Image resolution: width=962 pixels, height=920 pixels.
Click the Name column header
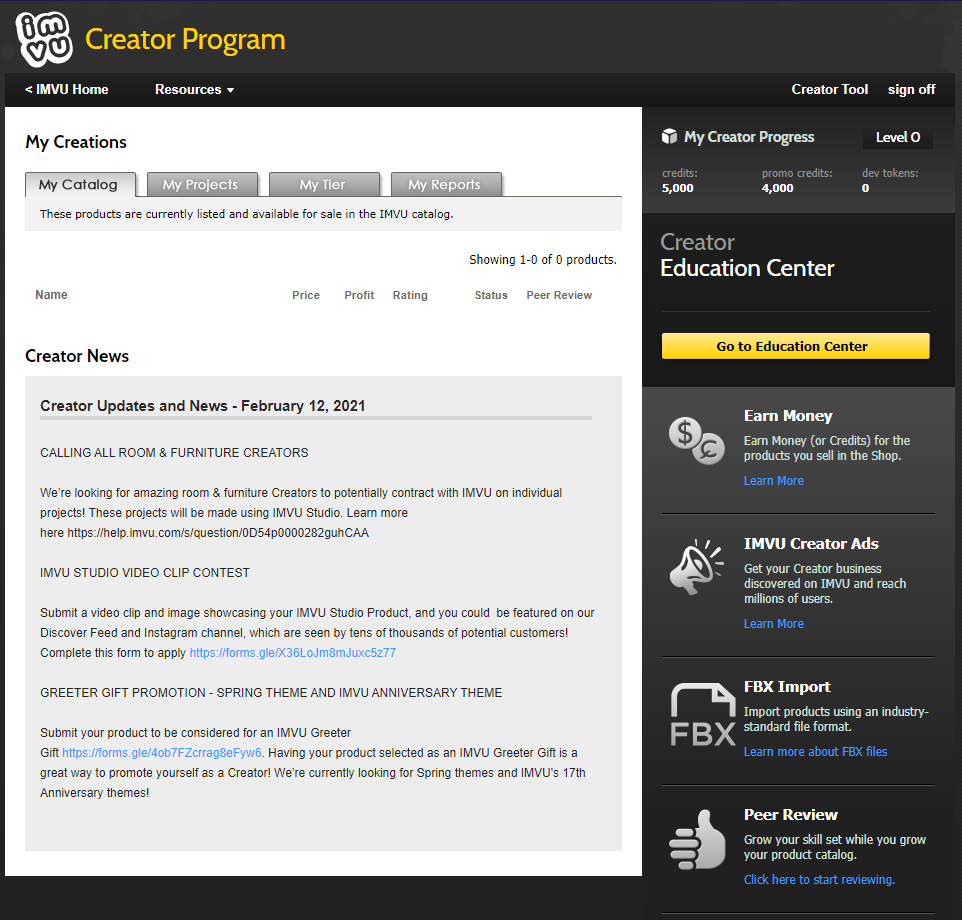tap(52, 294)
